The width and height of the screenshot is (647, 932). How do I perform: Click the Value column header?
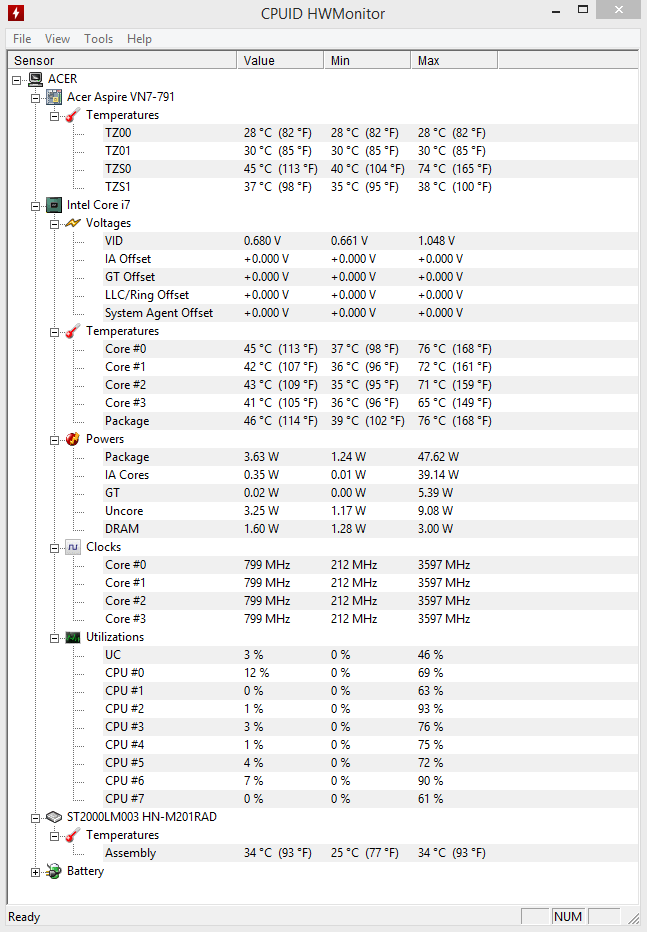280,61
